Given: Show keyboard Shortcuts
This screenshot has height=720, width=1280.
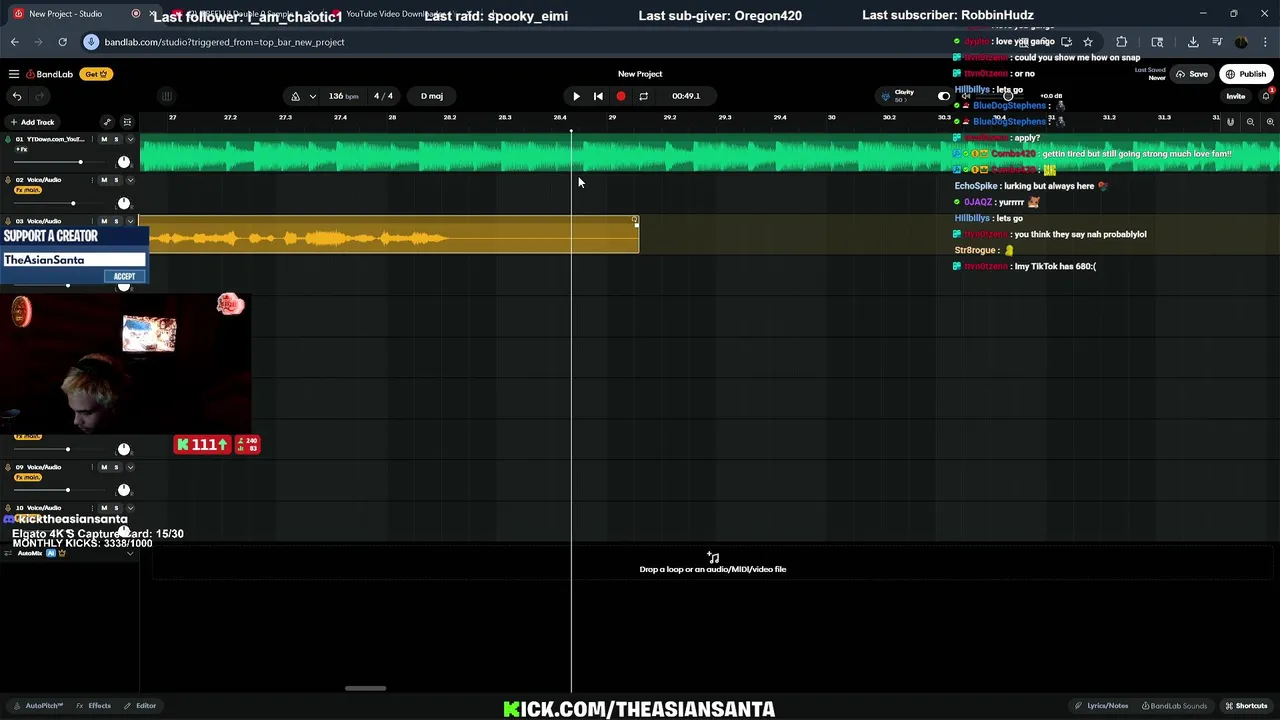Looking at the screenshot, I should 1247,706.
